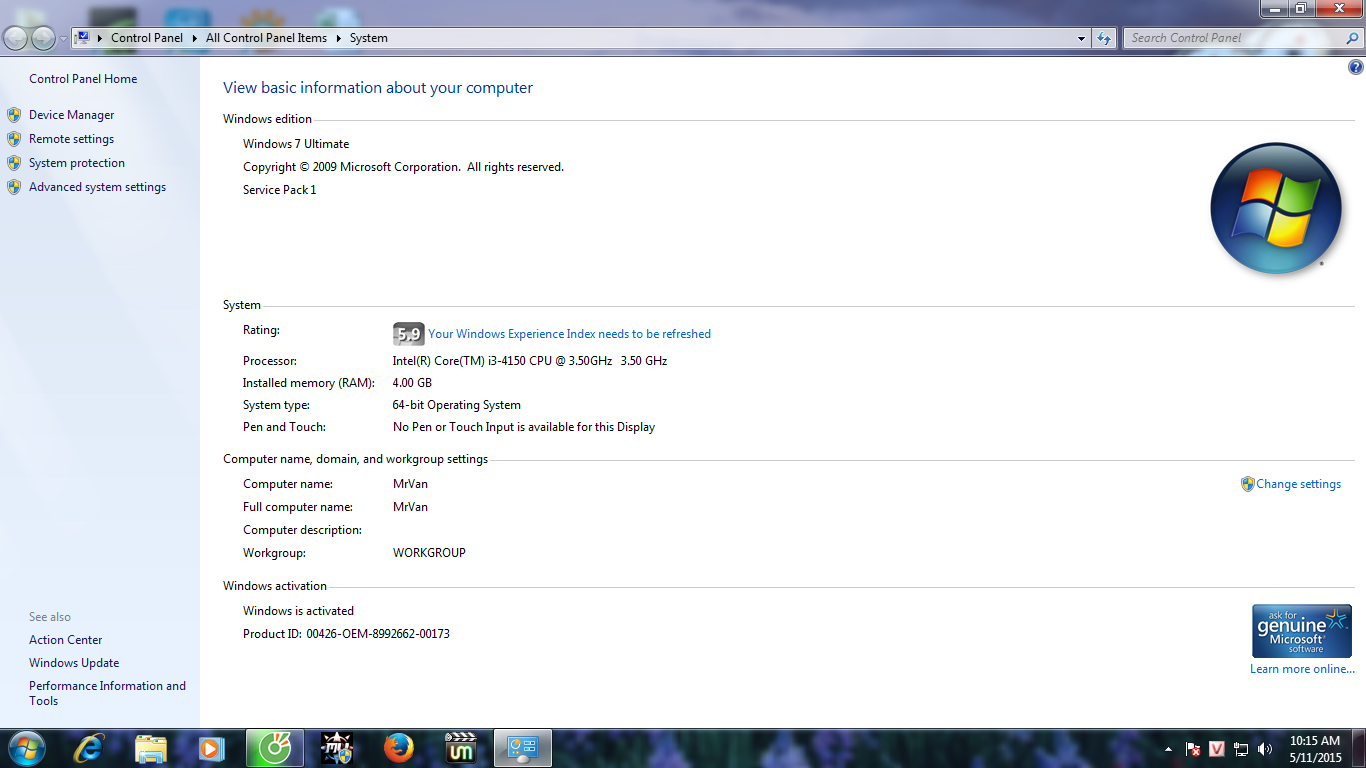Open the UM clapperboard player taskbar icon
The width and height of the screenshot is (1366, 768).
tap(460, 748)
